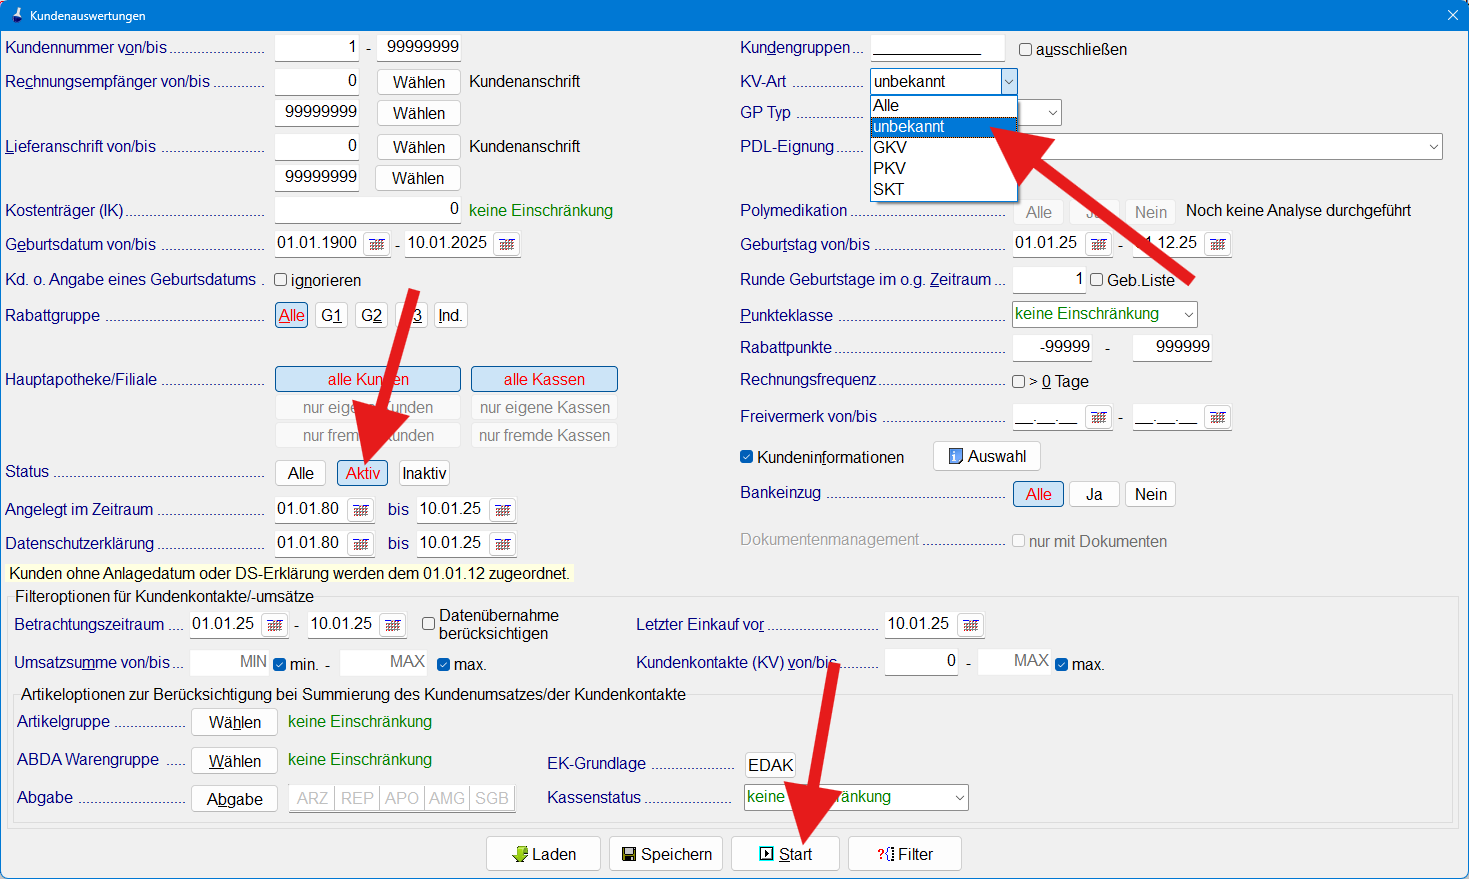
Task: Open calendar picker for Geburtsdatum start date
Action: click(x=376, y=244)
